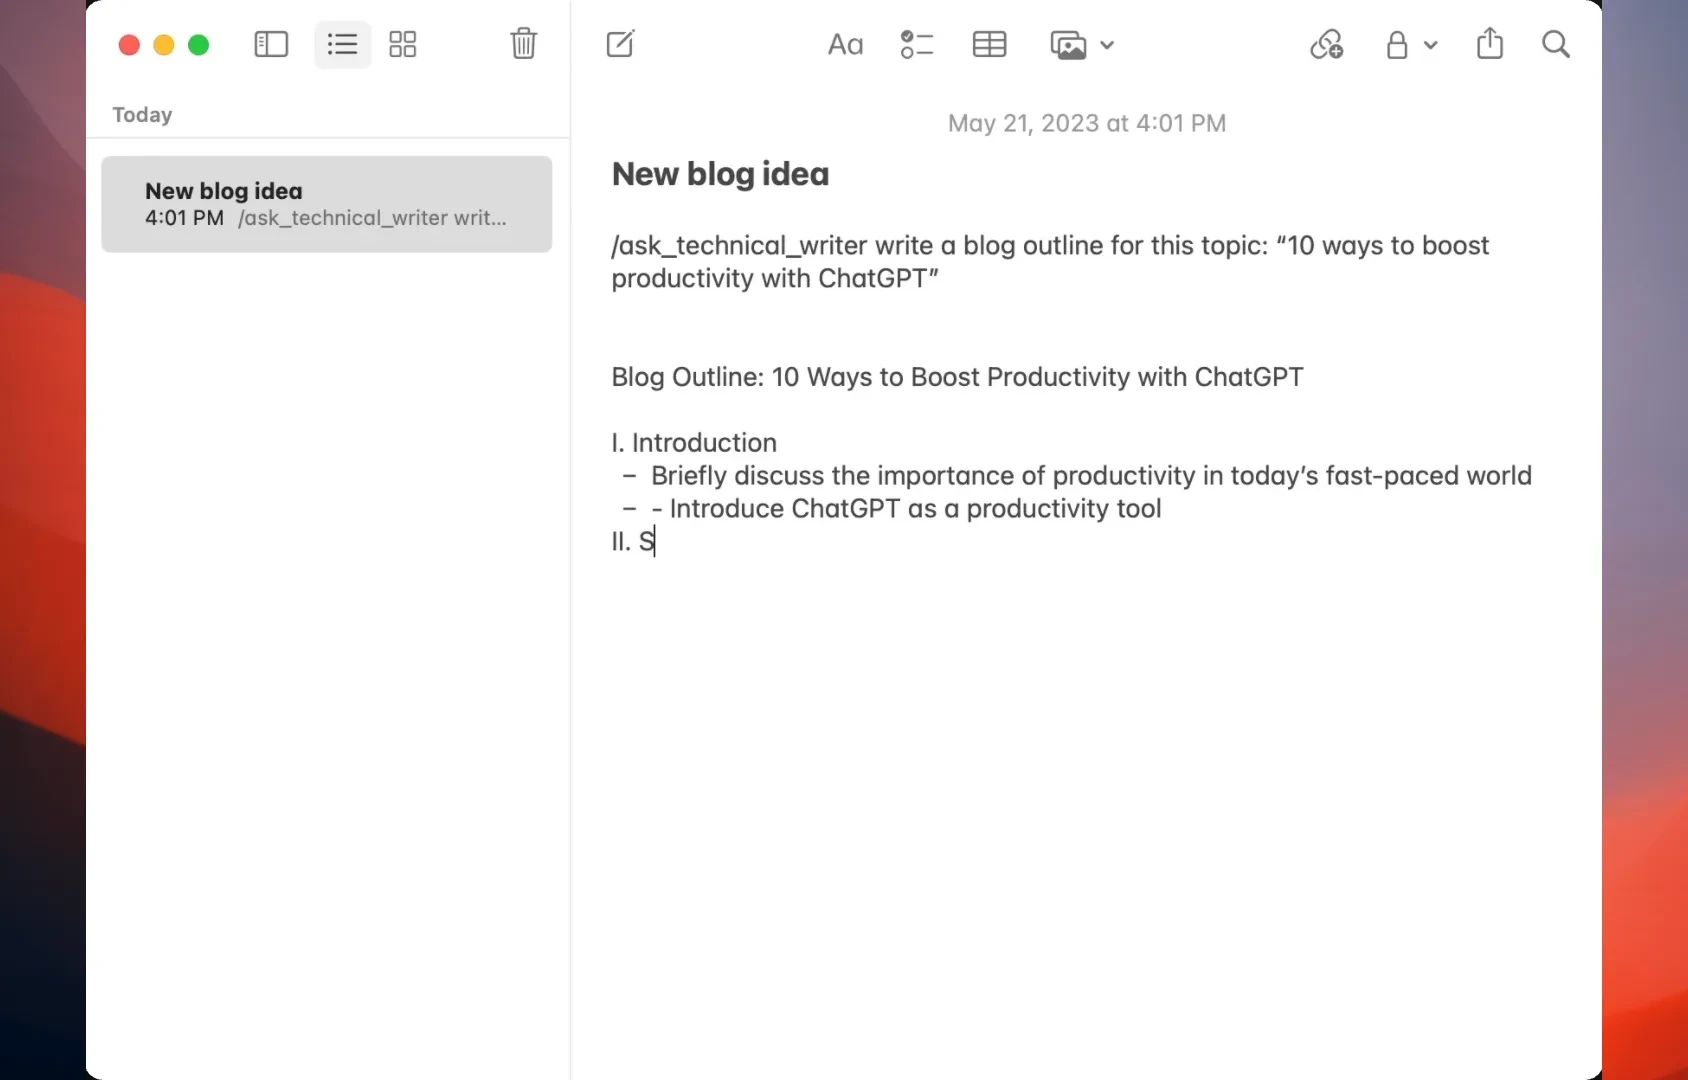The image size is (1688, 1080).
Task: Share the note
Action: point(1489,44)
